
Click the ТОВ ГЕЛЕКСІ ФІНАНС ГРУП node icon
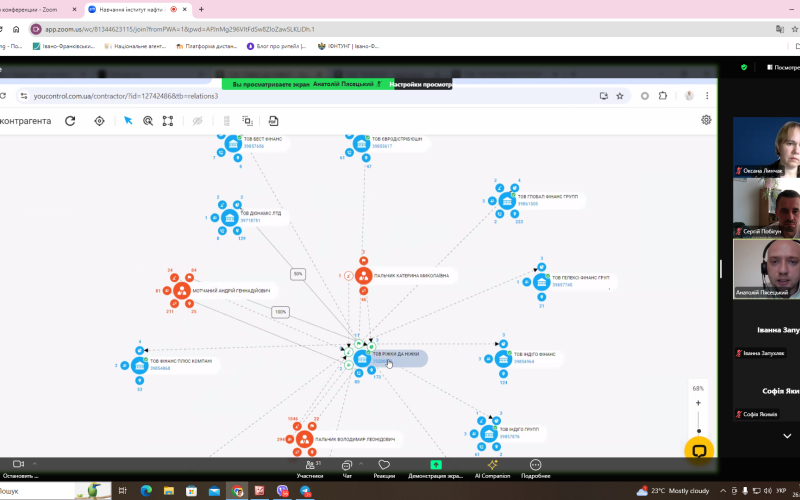pos(541,282)
